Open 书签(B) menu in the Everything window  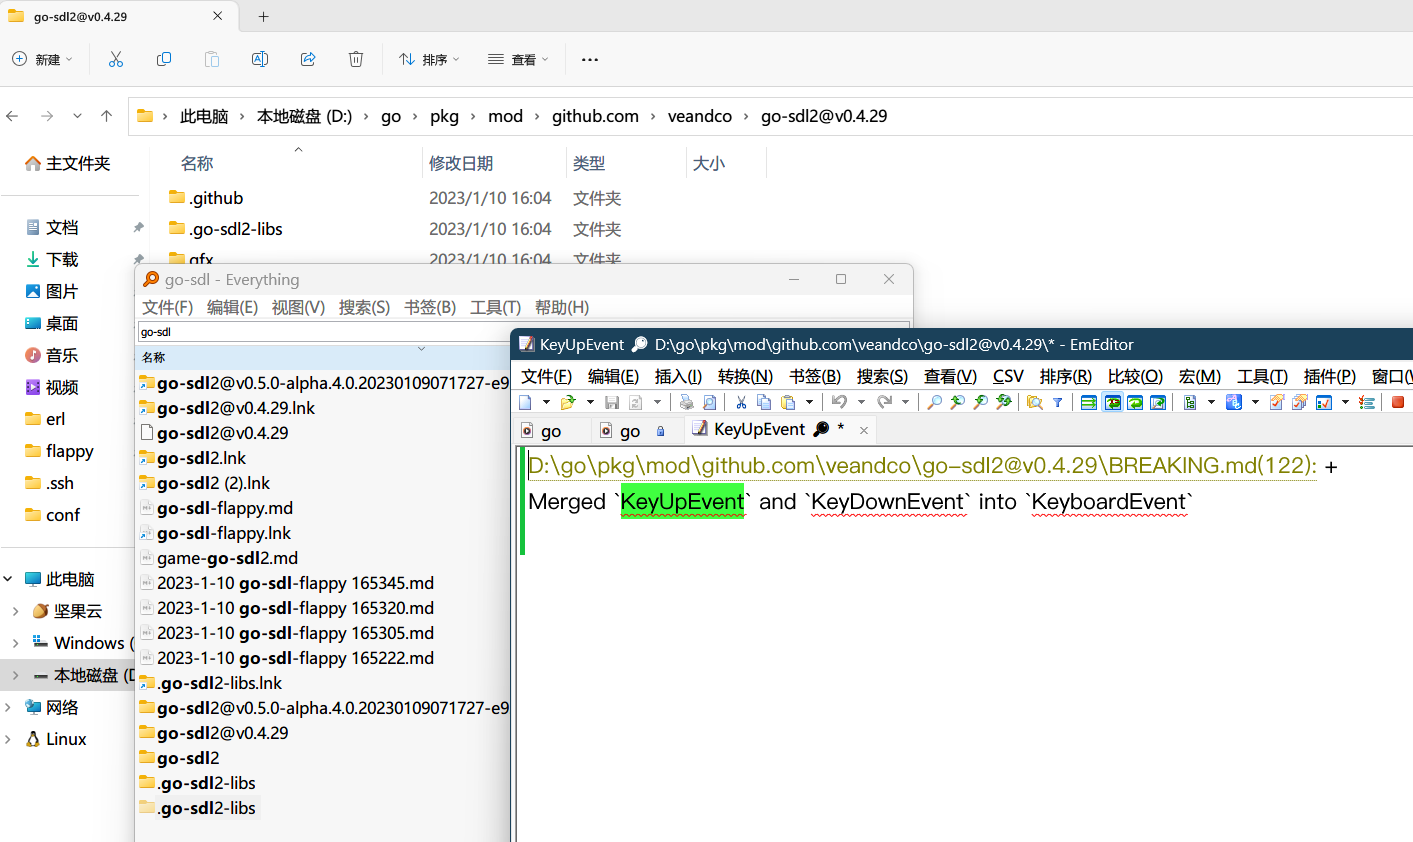[x=430, y=307]
